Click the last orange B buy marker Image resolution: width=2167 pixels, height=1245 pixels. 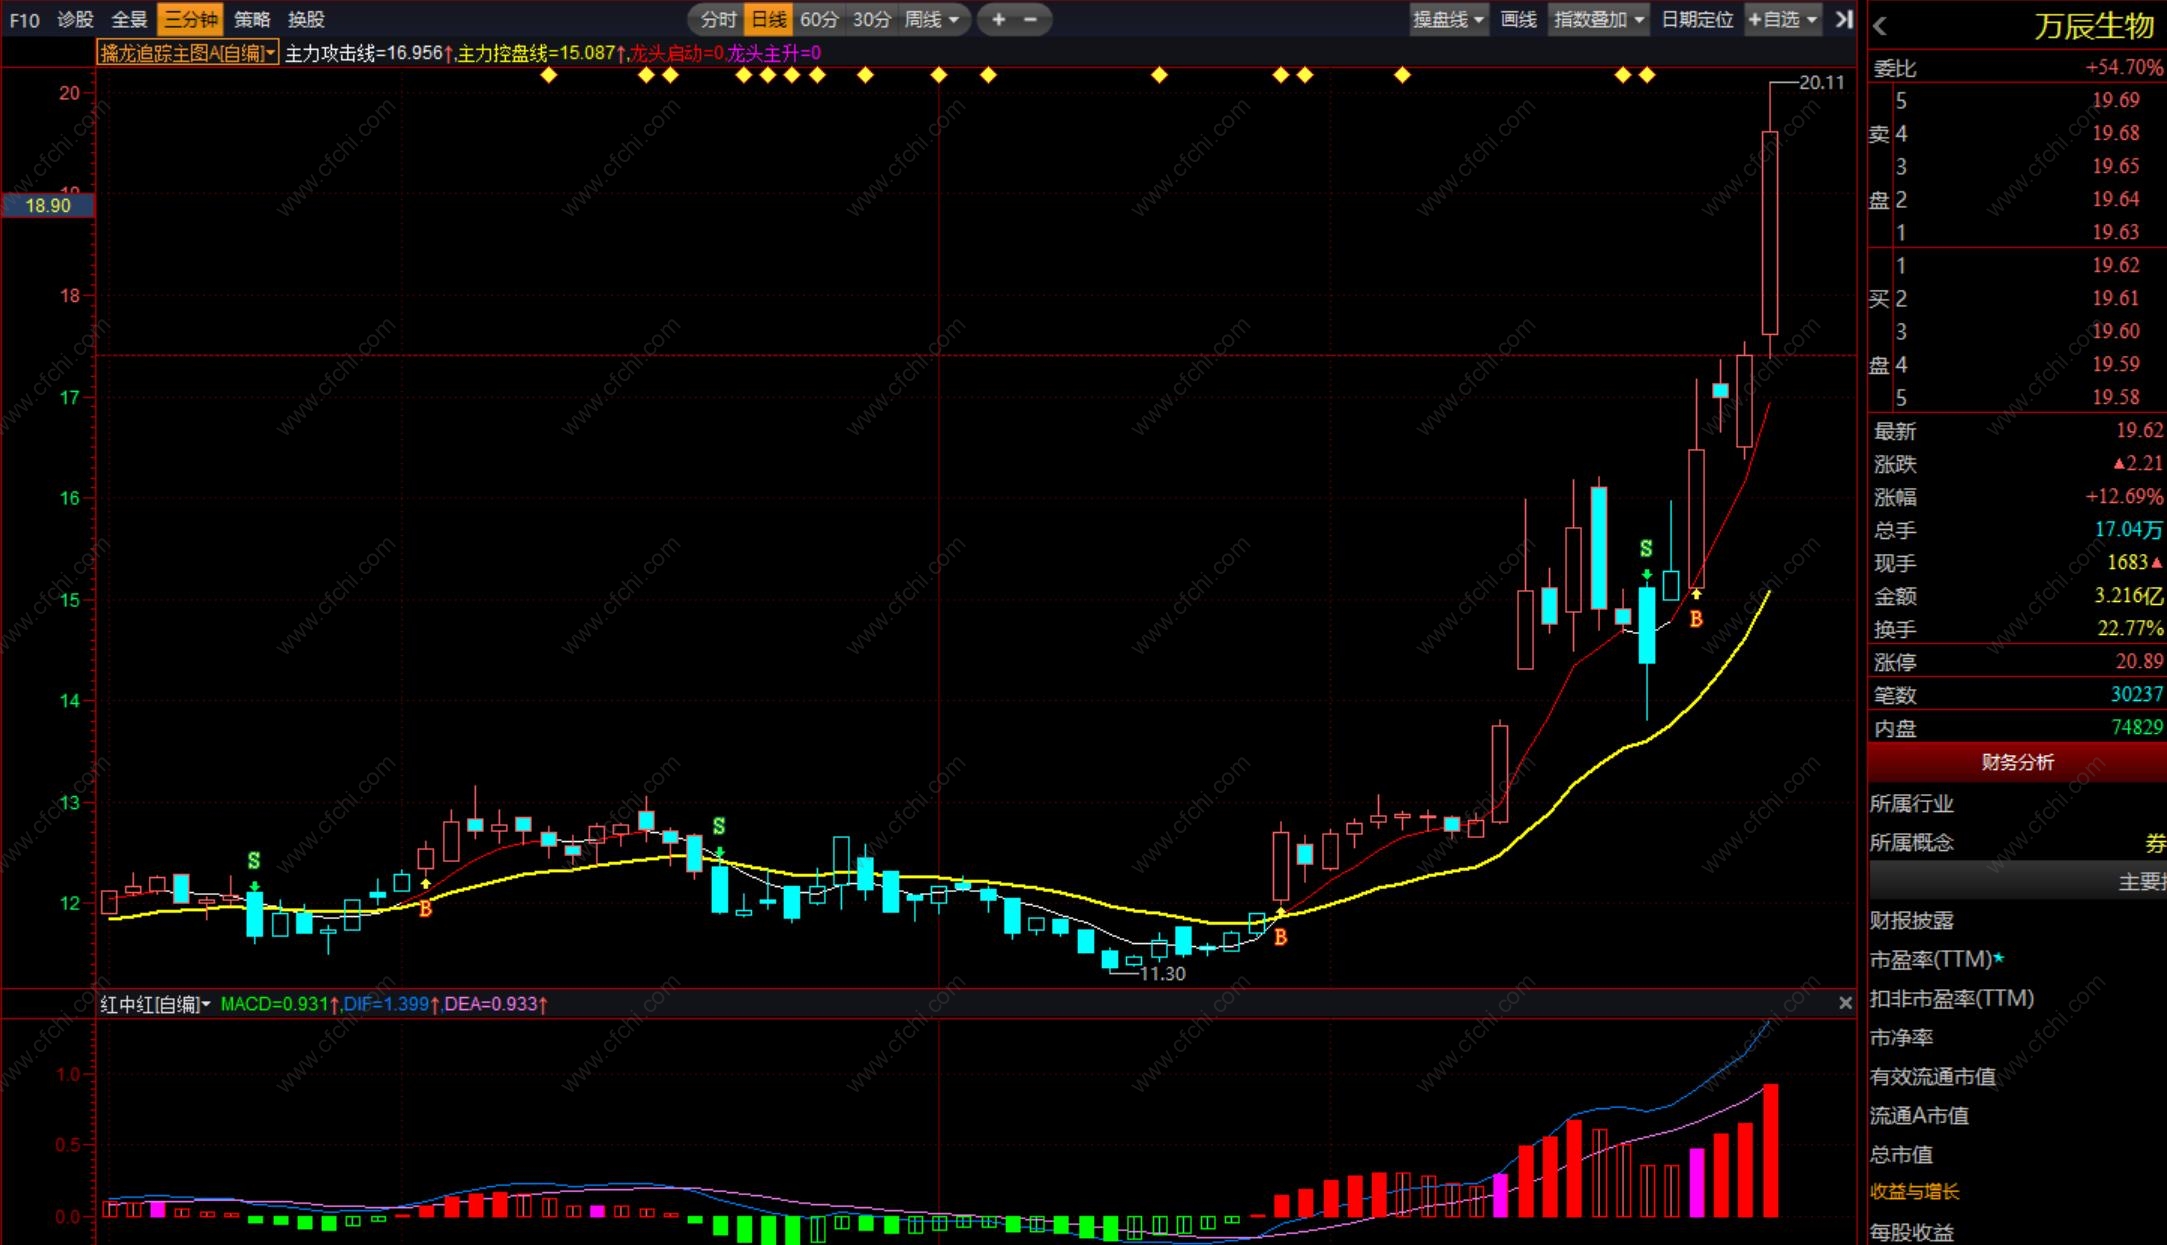pos(1696,619)
